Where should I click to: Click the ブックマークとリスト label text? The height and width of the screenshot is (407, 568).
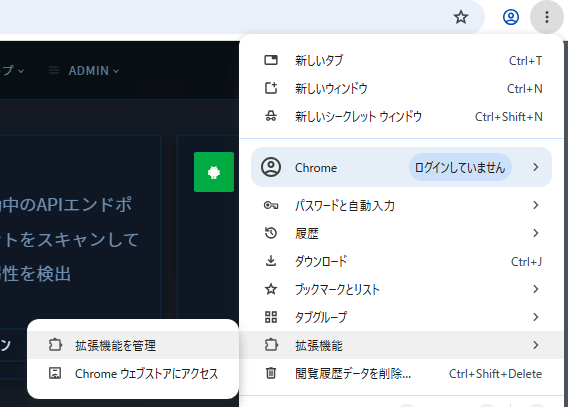(x=337, y=289)
